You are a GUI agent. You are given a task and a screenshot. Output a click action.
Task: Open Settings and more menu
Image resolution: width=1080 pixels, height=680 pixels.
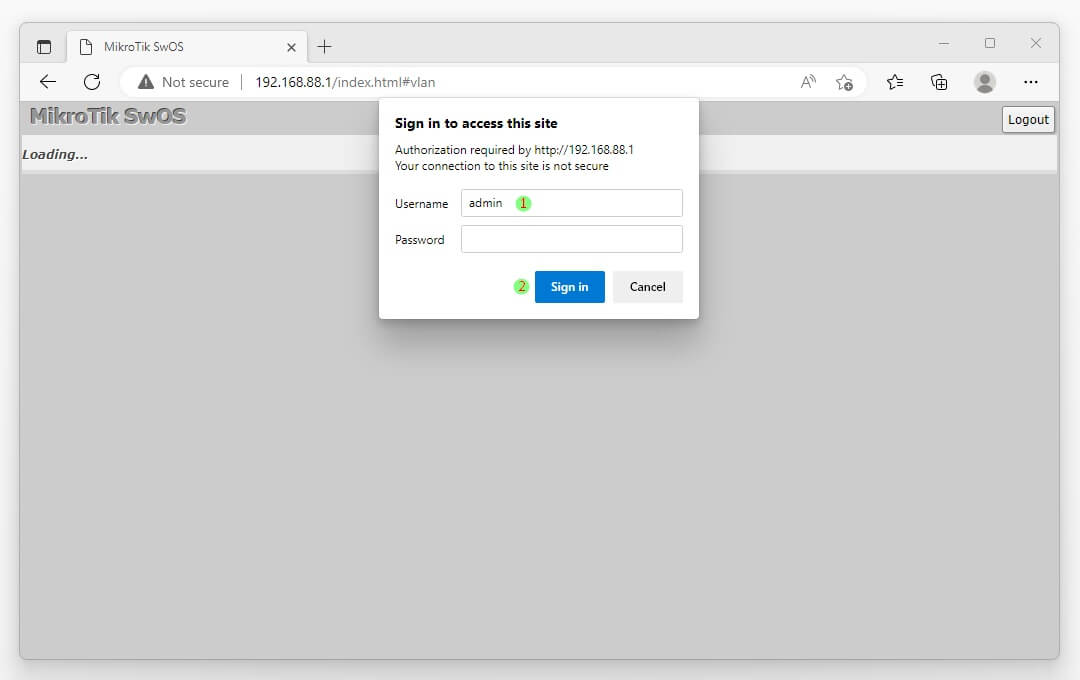pos(1031,82)
